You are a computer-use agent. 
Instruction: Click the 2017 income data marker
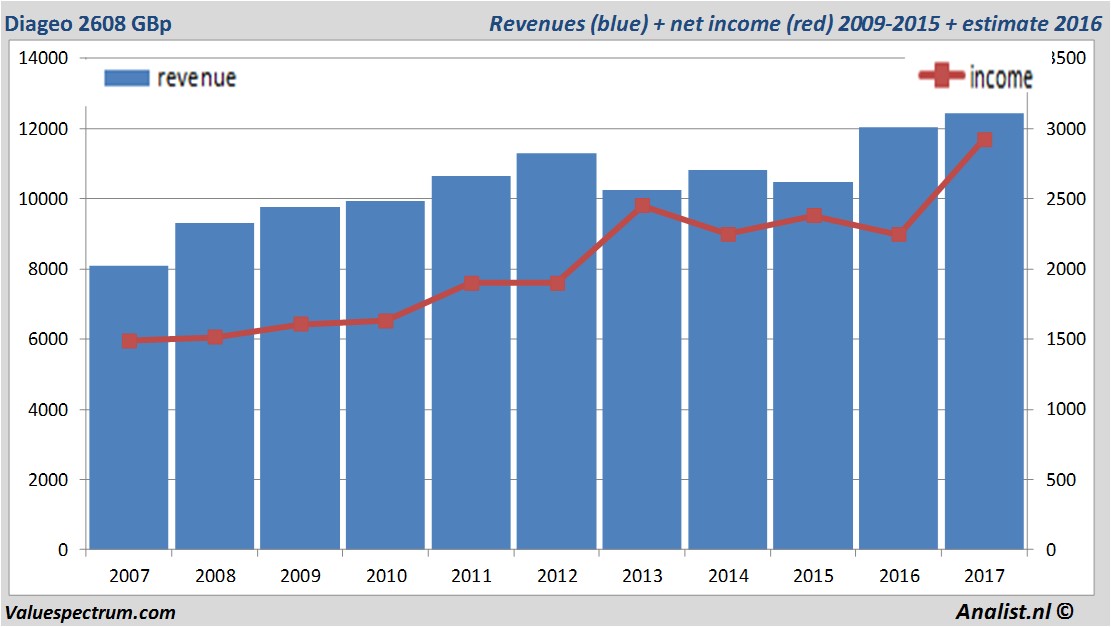[984, 140]
